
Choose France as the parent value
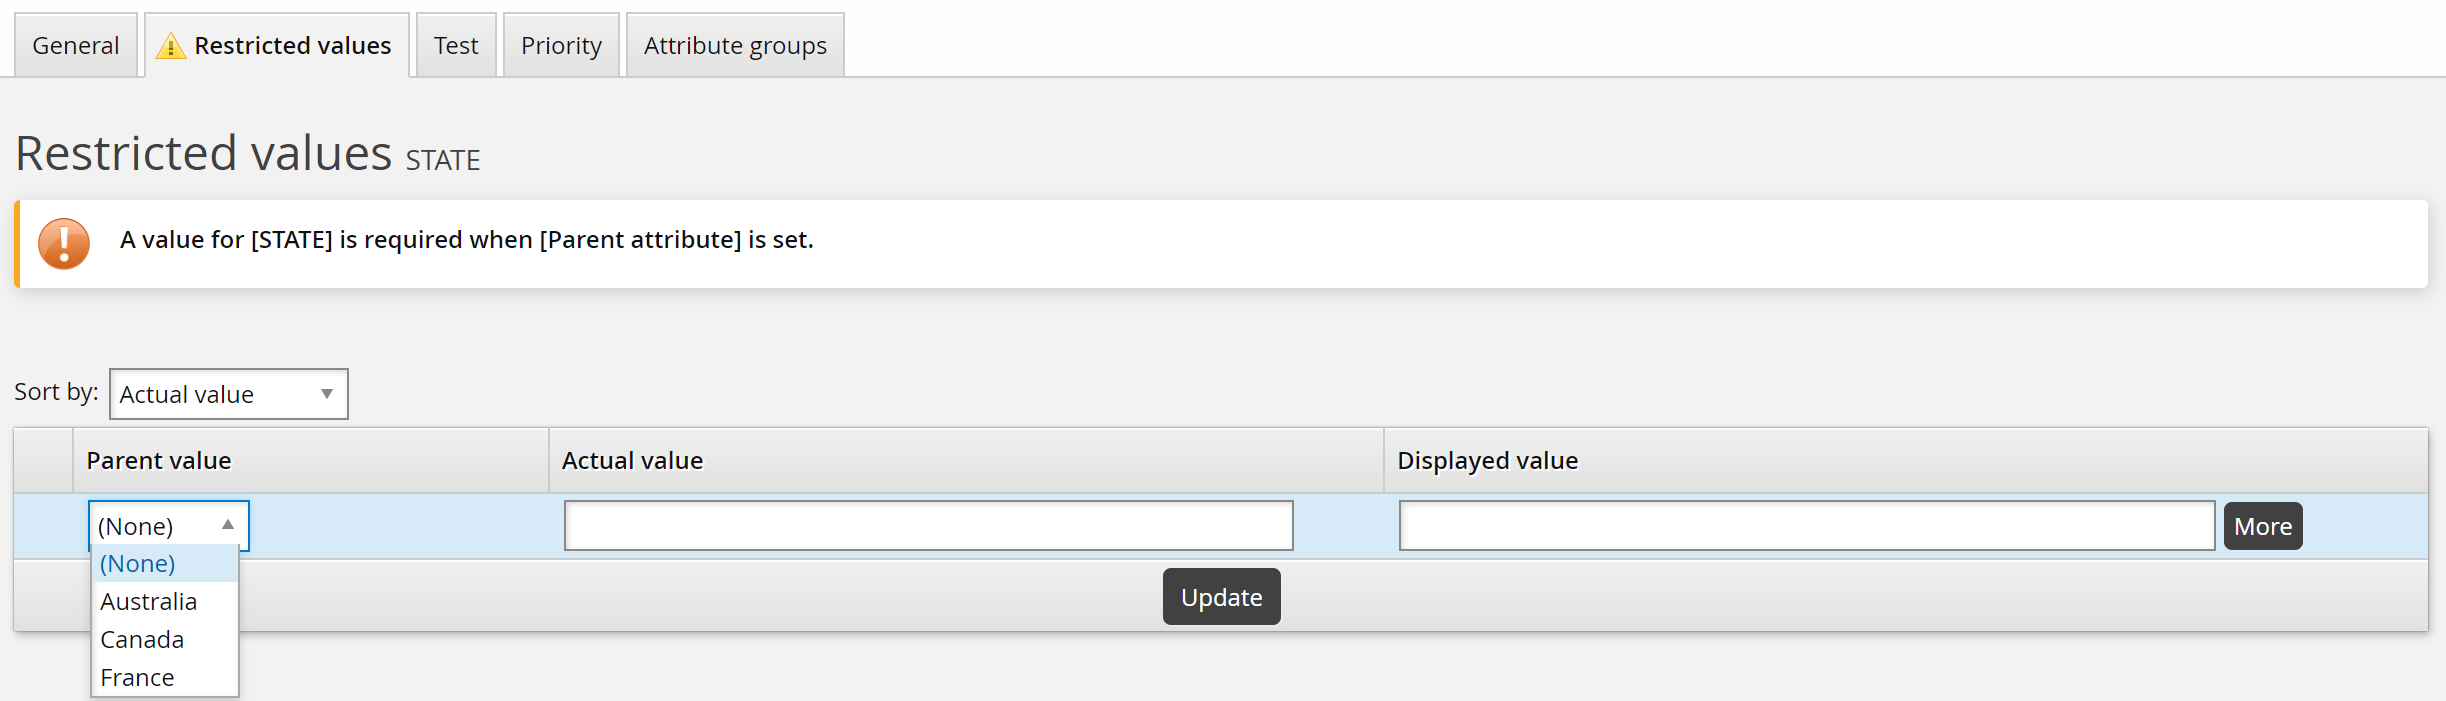point(138,678)
